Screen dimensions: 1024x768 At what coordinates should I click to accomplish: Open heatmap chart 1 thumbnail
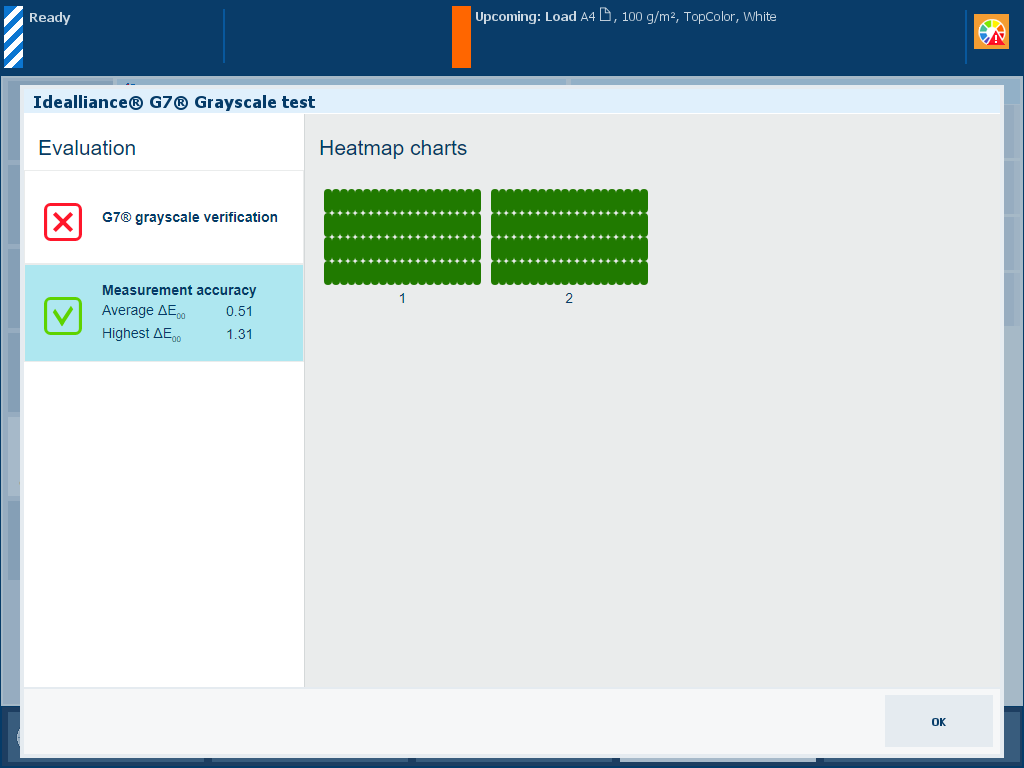pos(402,237)
